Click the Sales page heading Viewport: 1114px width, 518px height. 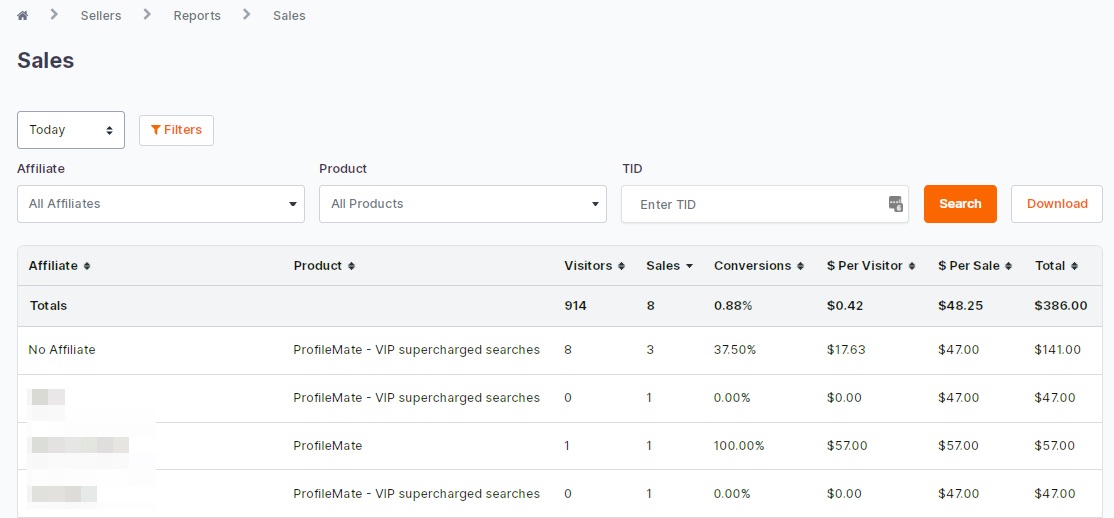point(45,60)
